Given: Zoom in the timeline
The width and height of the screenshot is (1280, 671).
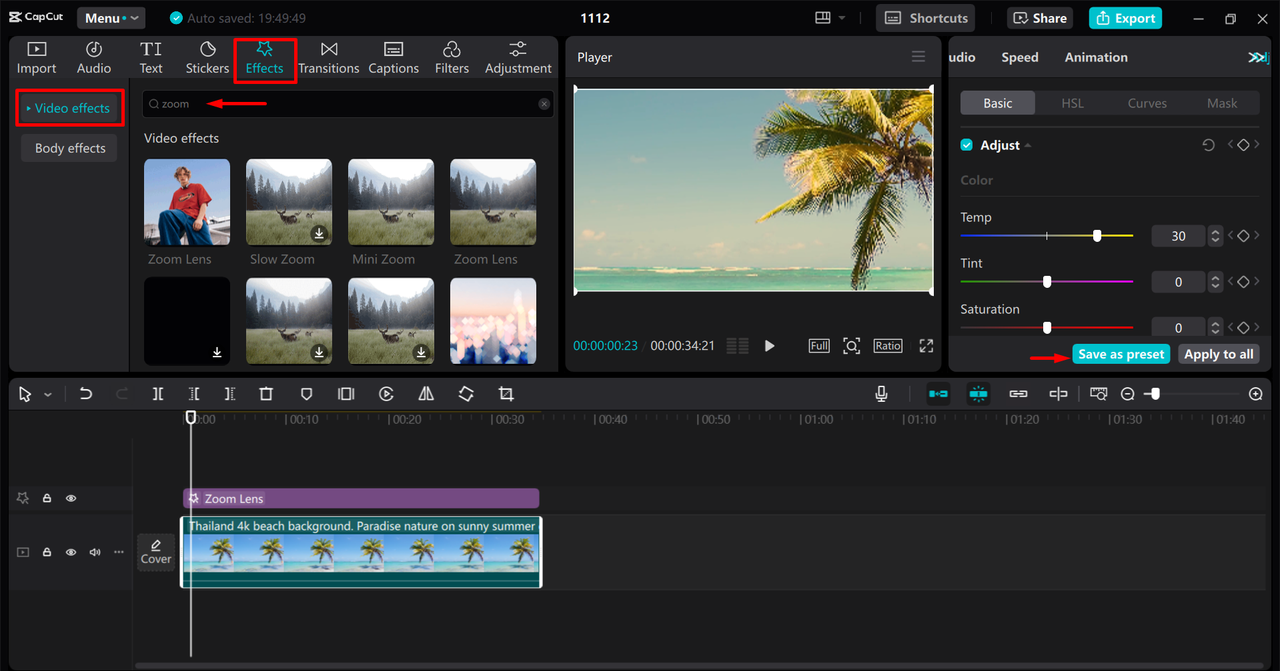Looking at the screenshot, I should 1256,394.
